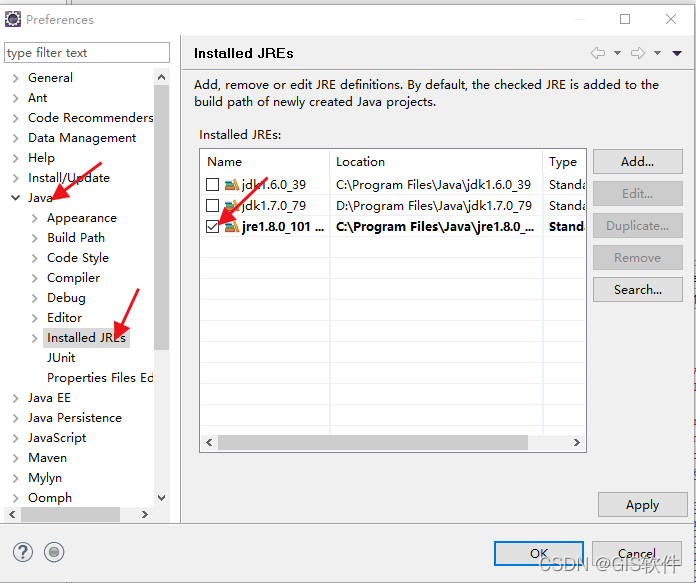
Task: Expand the Appearance subnode
Action: pyautogui.click(x=35, y=218)
